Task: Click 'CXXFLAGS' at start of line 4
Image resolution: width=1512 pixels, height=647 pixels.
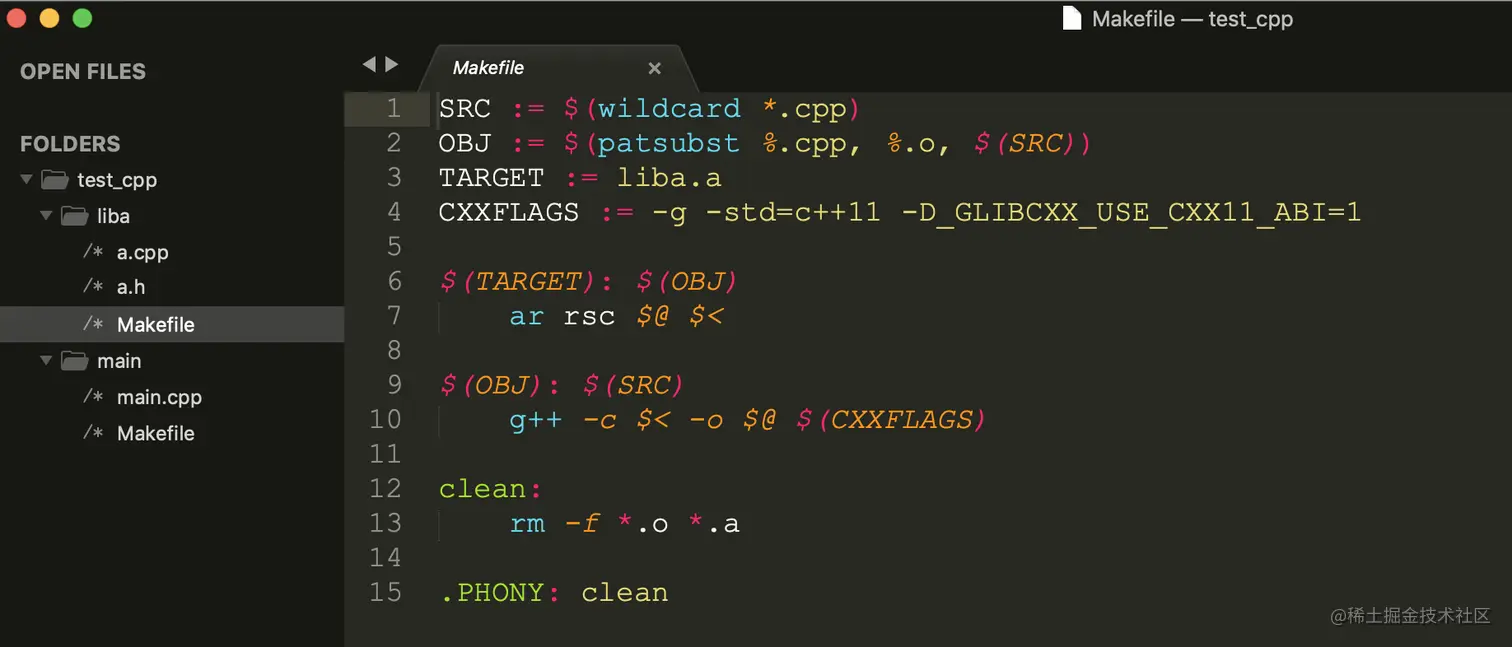Action: click(x=509, y=212)
